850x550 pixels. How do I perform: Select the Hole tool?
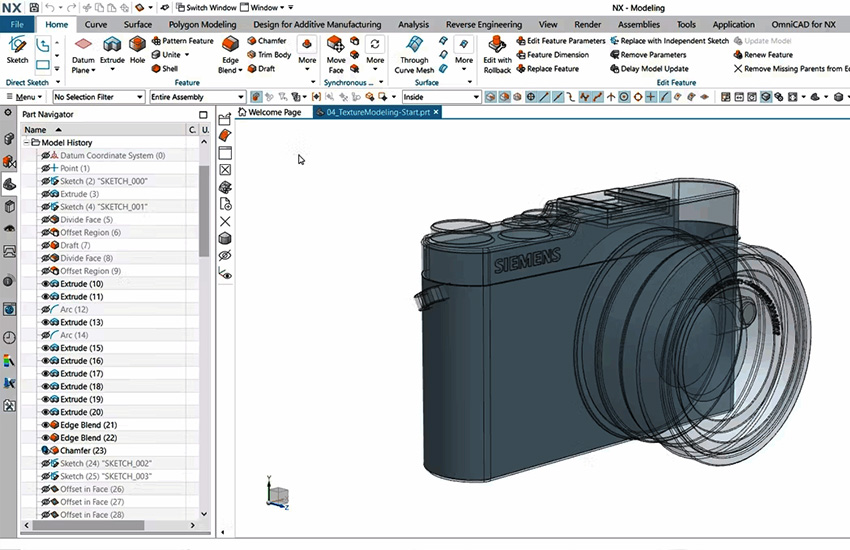(137, 50)
